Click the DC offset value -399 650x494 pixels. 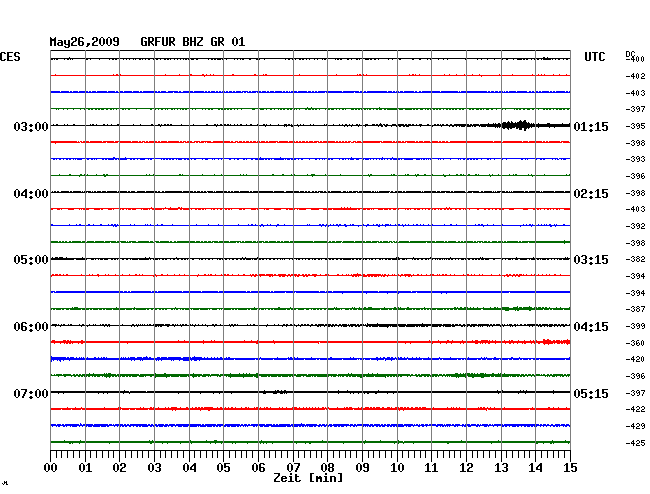click(635, 326)
